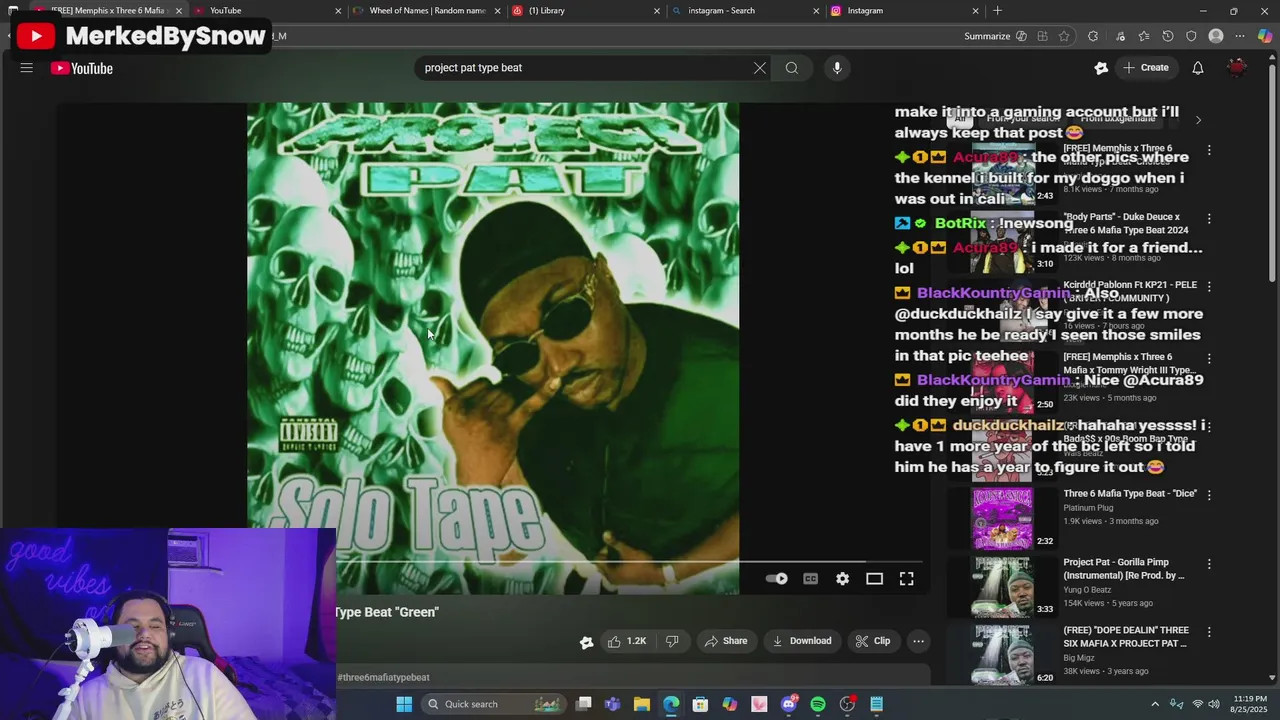Screen dimensions: 1280x720
Task: Share the video
Action: point(726,641)
